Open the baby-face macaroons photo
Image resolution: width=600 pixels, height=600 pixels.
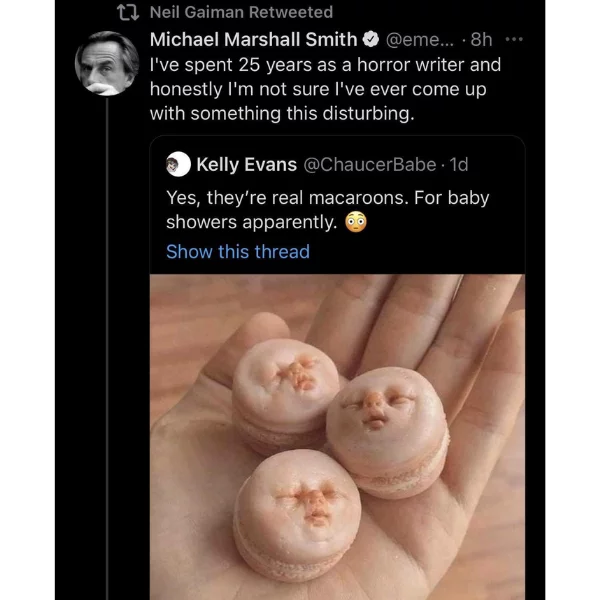click(x=337, y=437)
